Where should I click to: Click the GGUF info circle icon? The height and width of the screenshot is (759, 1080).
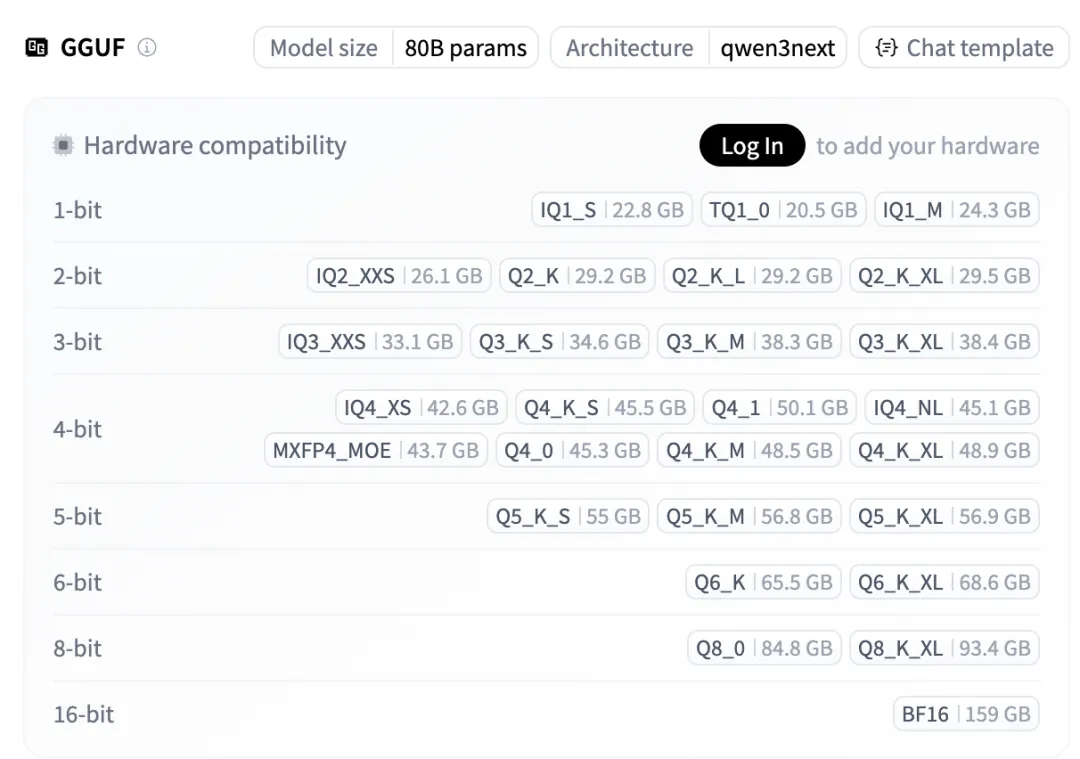(147, 47)
